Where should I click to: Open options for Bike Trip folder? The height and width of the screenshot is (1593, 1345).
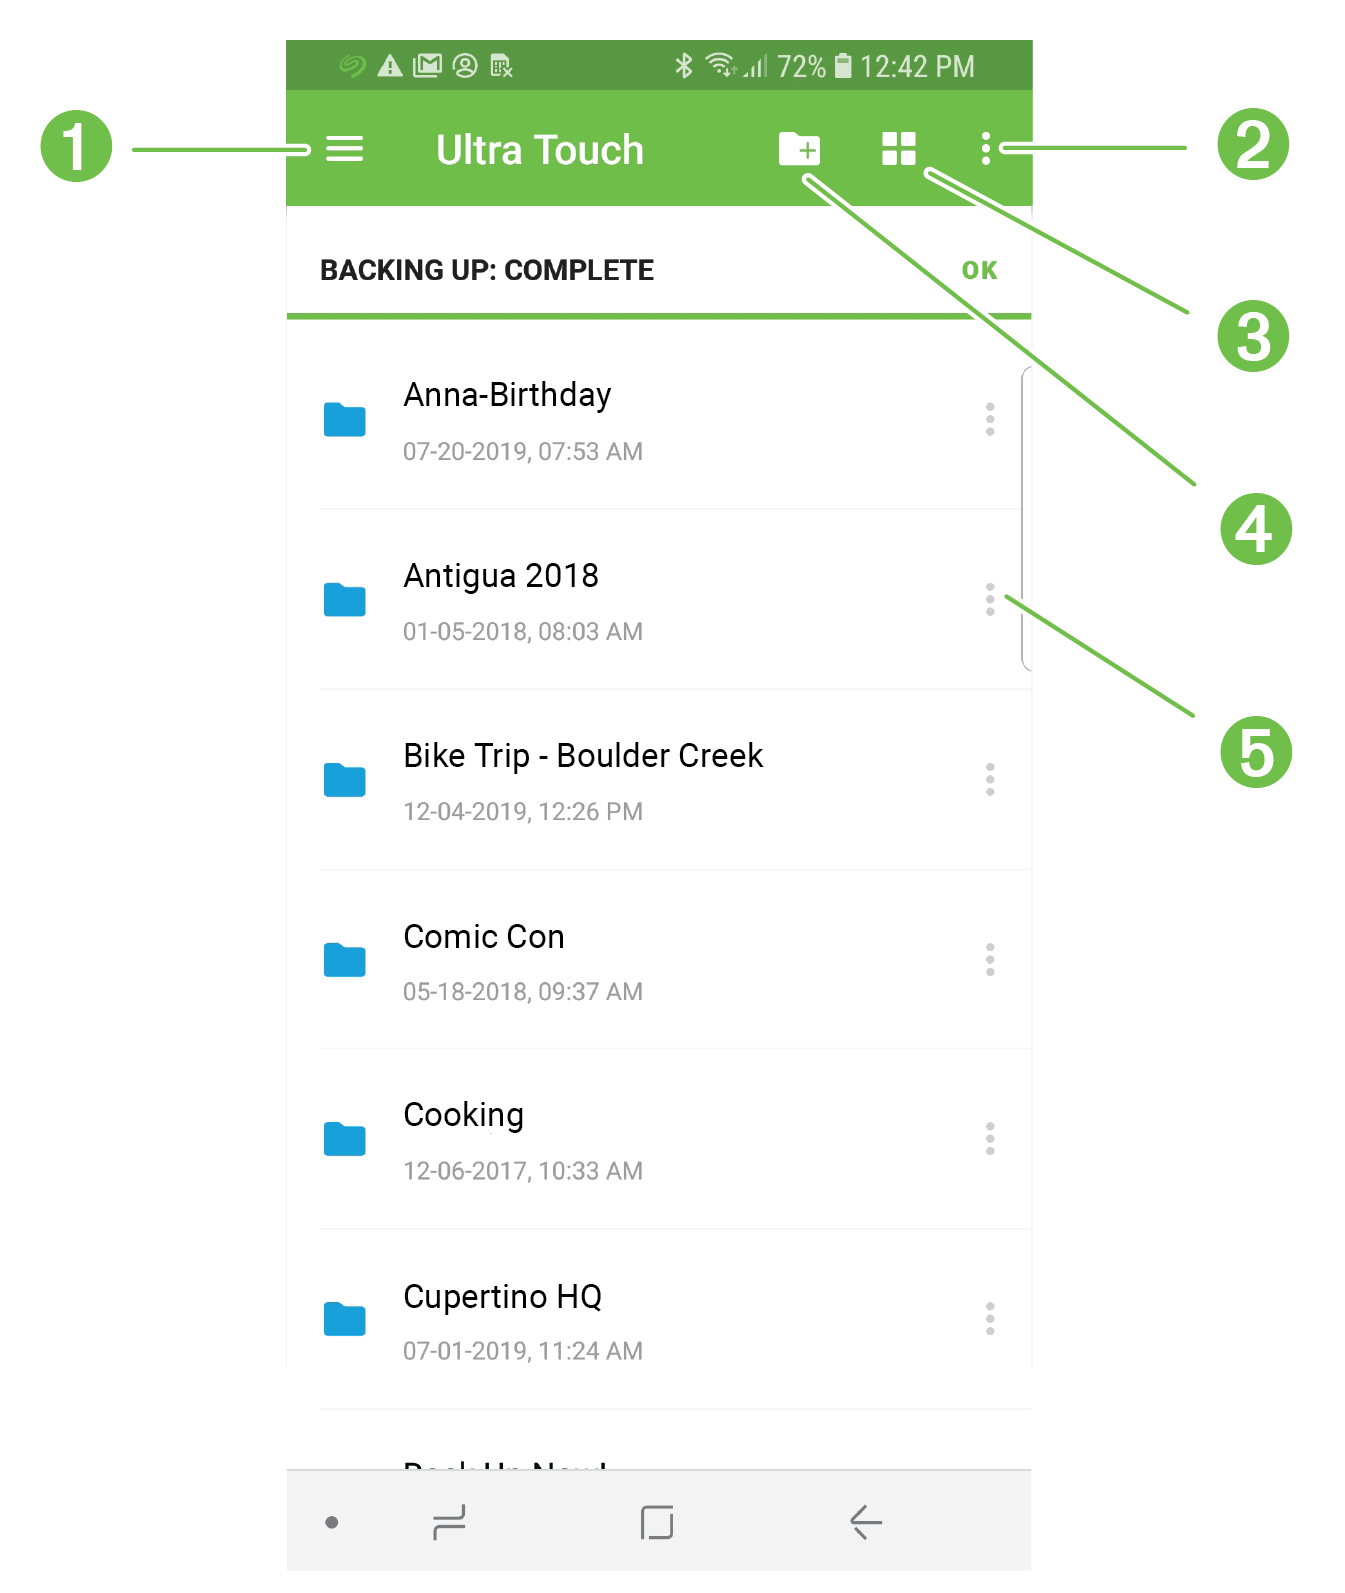pyautogui.click(x=990, y=779)
